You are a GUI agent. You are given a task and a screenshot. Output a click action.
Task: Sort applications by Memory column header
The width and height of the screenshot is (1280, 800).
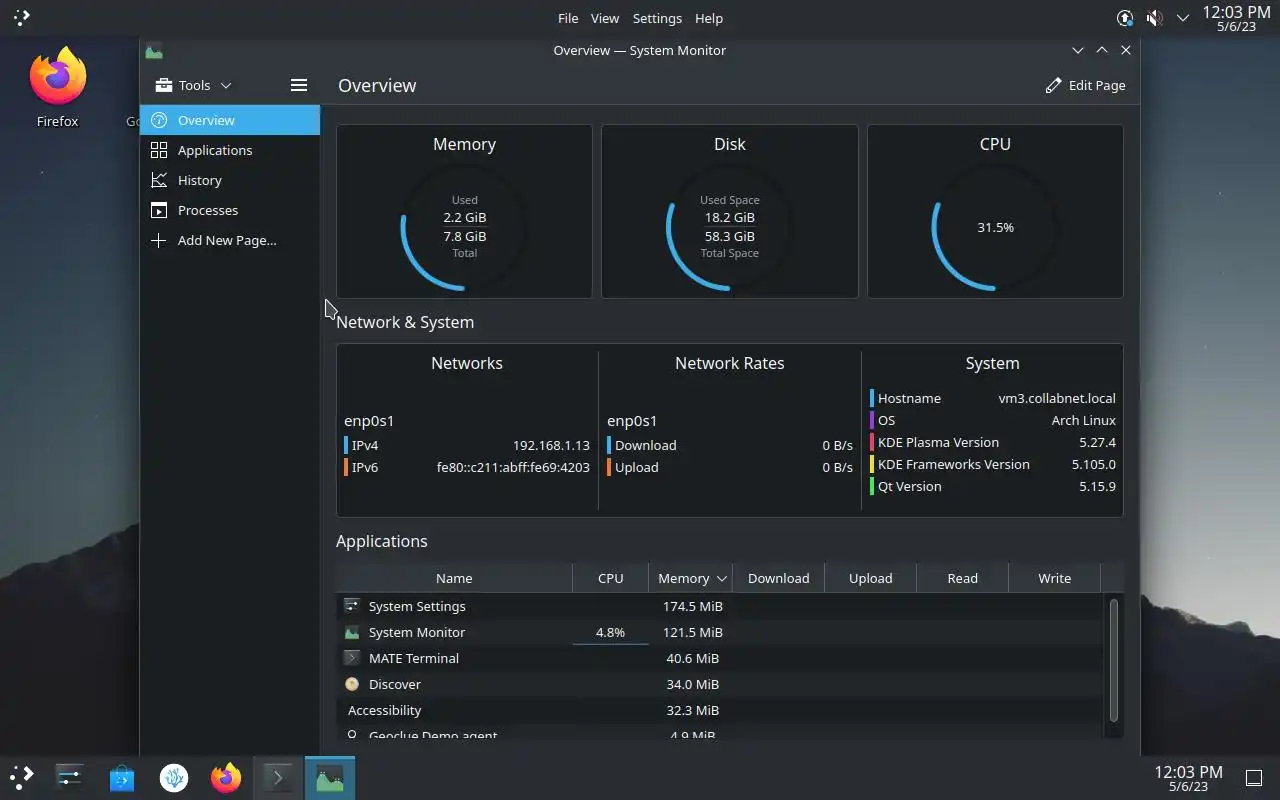pyautogui.click(x=690, y=578)
